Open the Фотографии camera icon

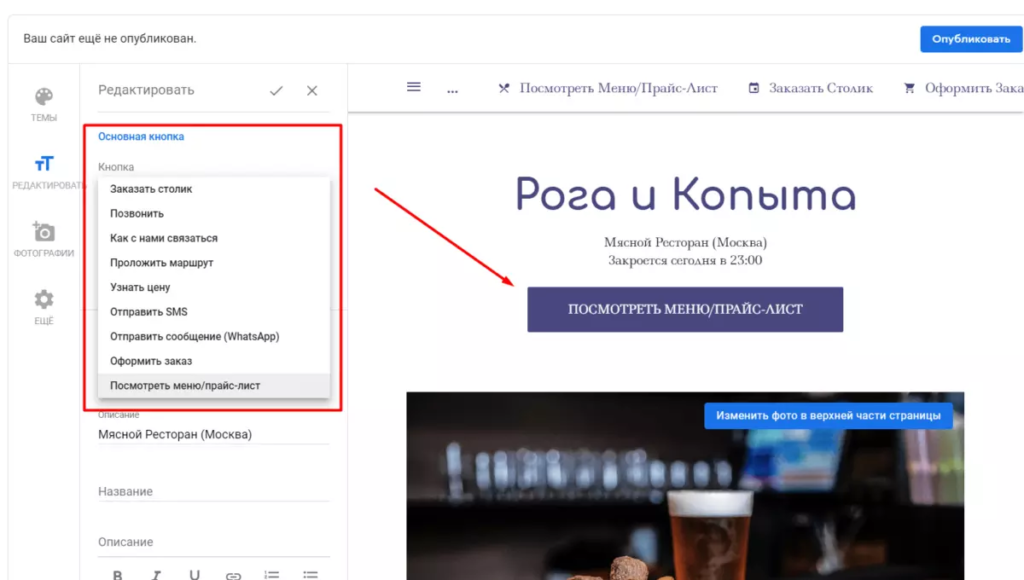(x=42, y=230)
